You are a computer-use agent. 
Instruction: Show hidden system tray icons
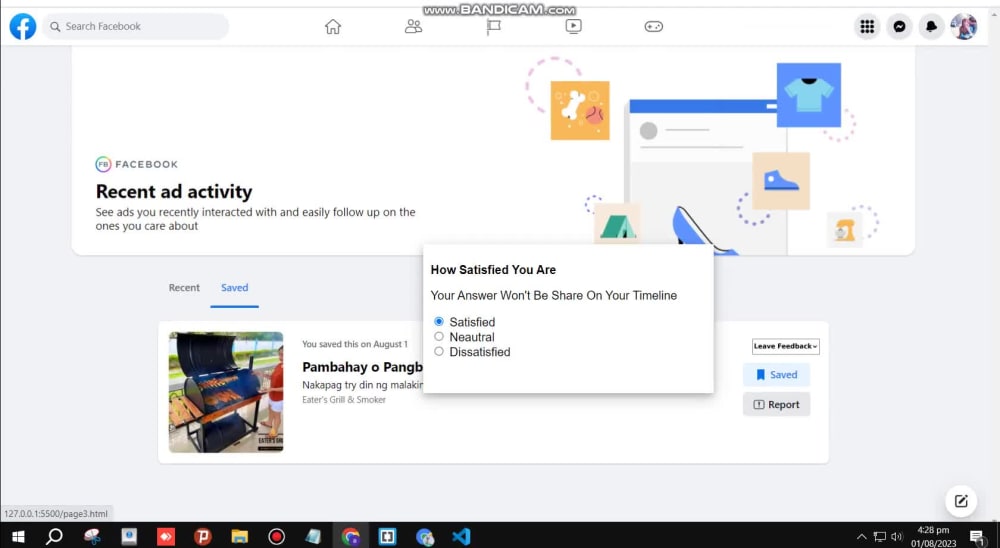point(861,537)
